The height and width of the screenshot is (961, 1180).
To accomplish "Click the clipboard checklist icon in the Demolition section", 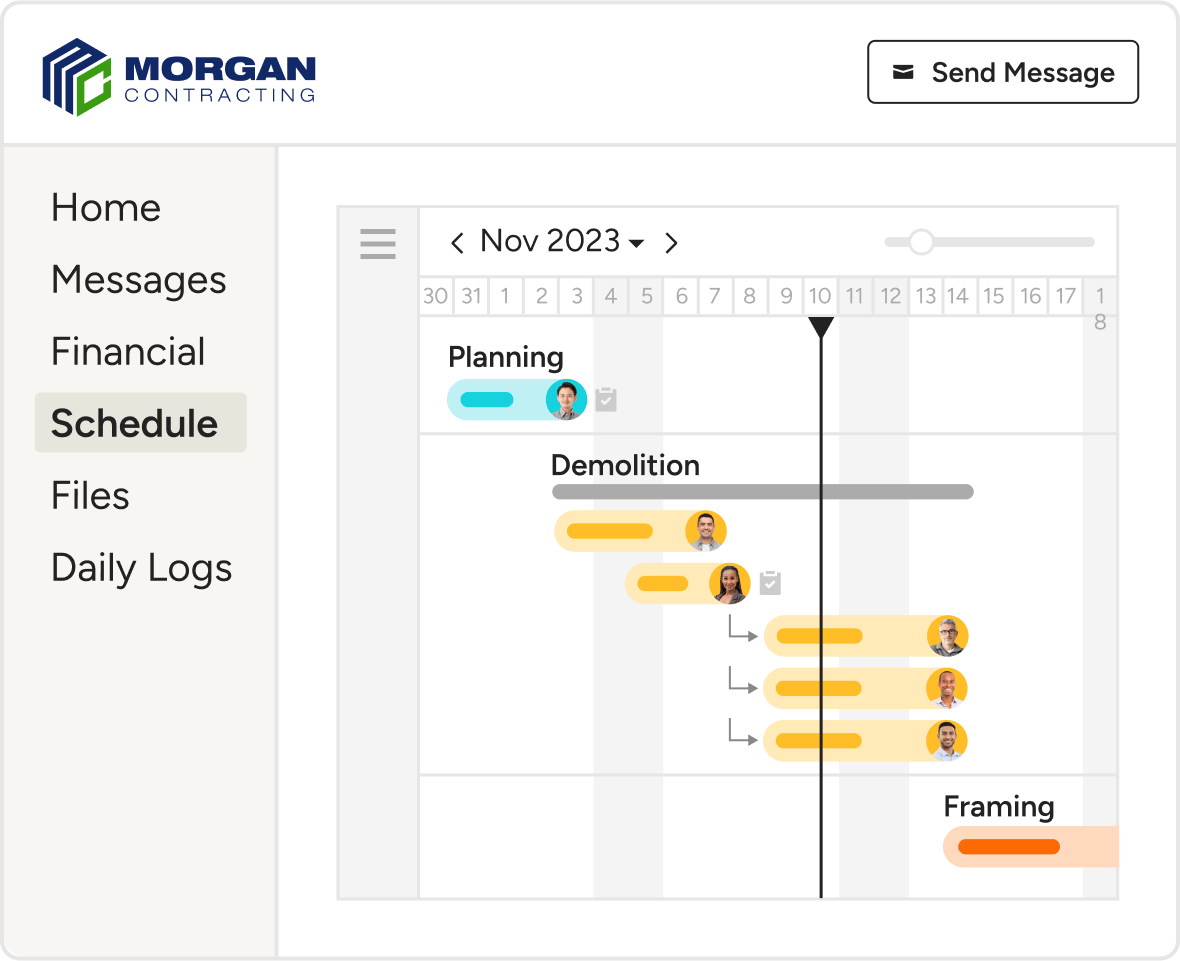I will click(x=770, y=582).
